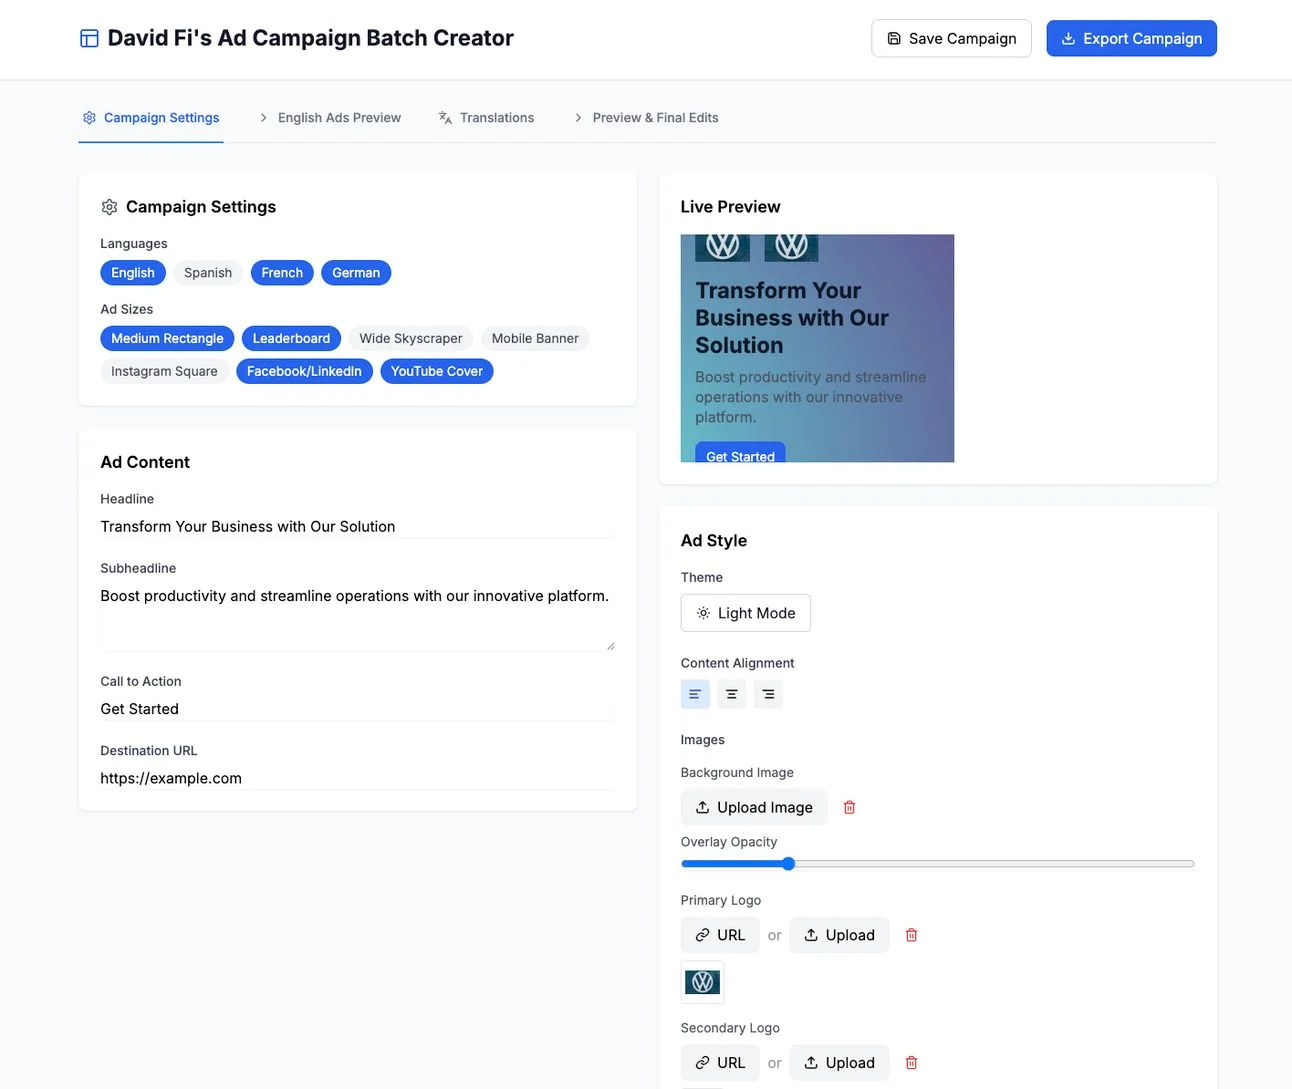Enable the Instagram Square ad size

click(x=164, y=372)
